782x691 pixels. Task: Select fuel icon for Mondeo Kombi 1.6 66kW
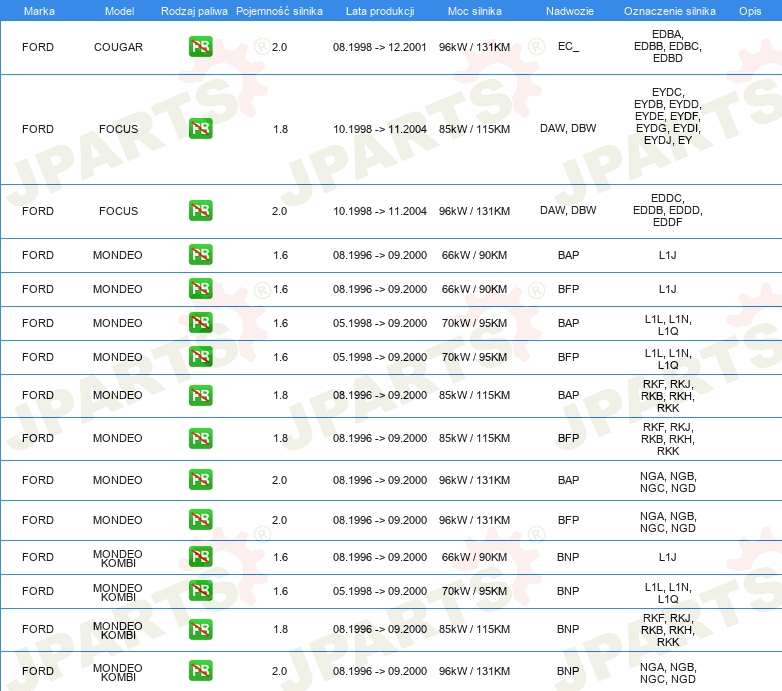(200, 557)
